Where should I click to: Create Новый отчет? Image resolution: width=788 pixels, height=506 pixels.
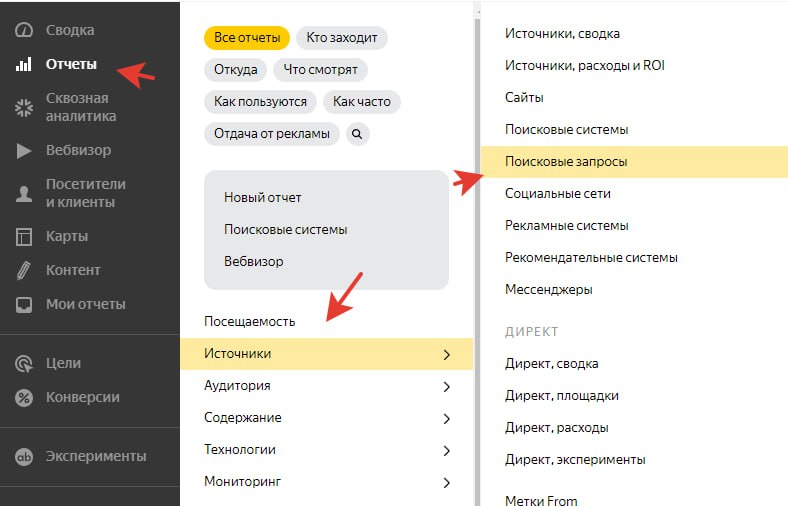tap(262, 197)
